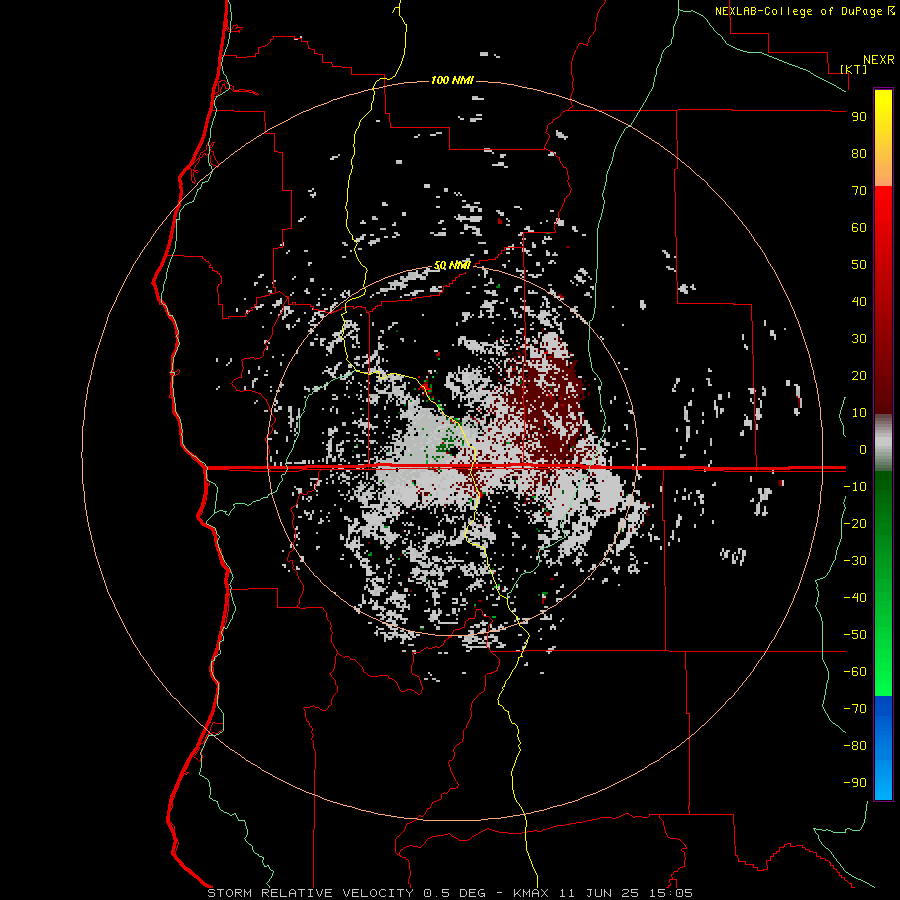Click the -50 value on the velocity scale
900x900 pixels.
(855, 634)
